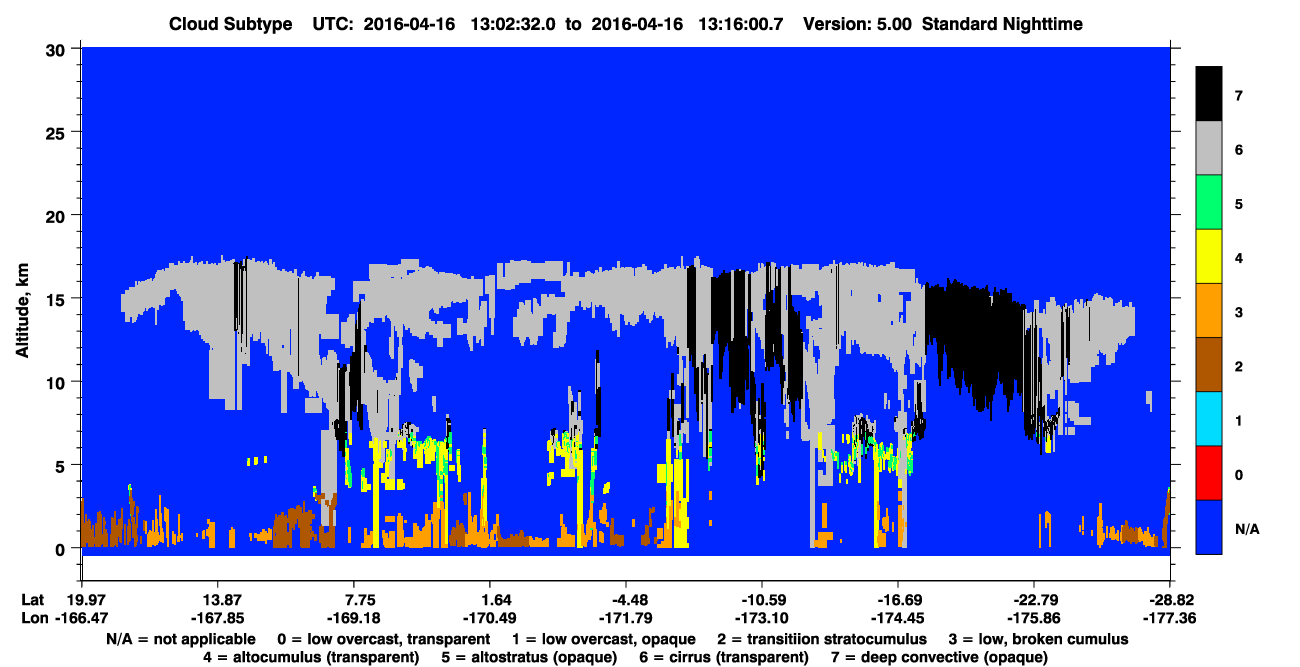Click the y-axis tick label 10
Screen dimensions: 1300x667
(58, 382)
